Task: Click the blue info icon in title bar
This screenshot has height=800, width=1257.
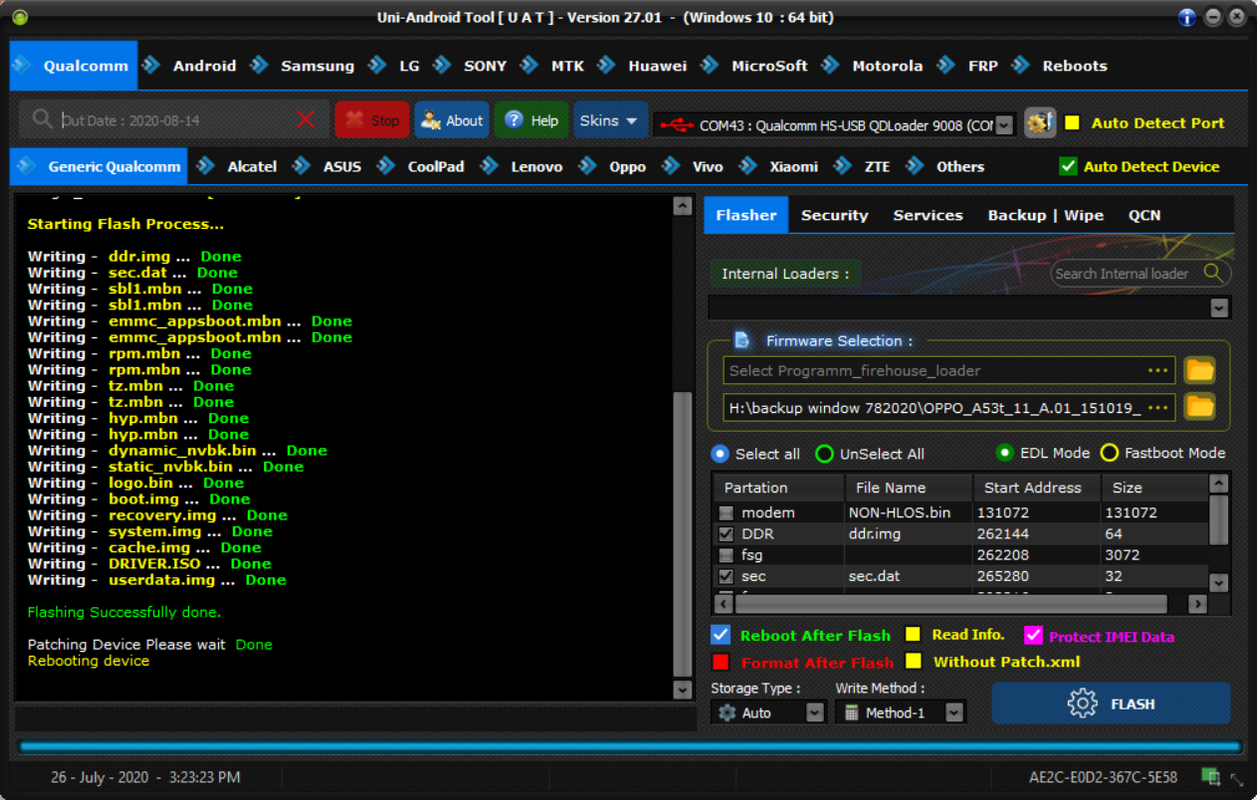Action: tap(1187, 17)
